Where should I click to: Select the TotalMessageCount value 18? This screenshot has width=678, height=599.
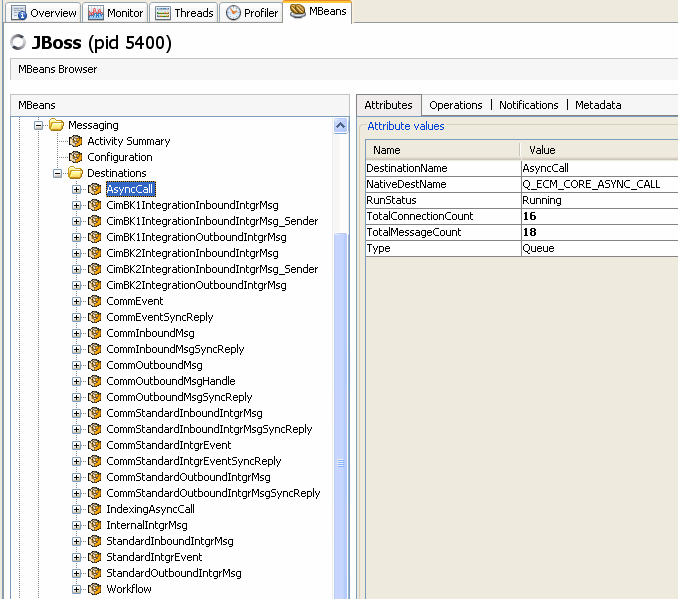tap(529, 232)
